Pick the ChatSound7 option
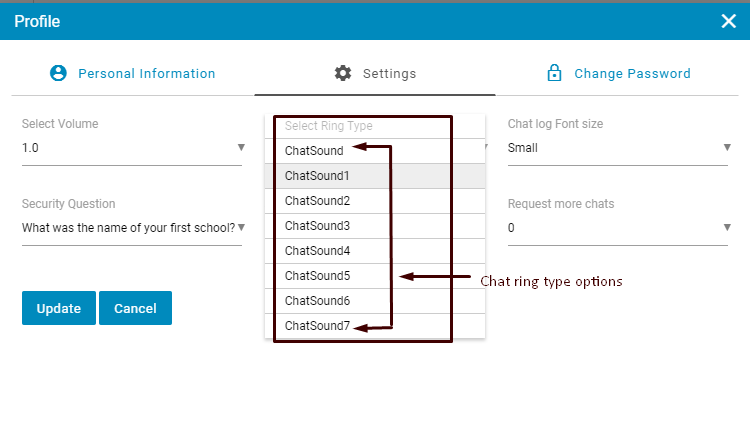The width and height of the screenshot is (750, 448). point(317,326)
